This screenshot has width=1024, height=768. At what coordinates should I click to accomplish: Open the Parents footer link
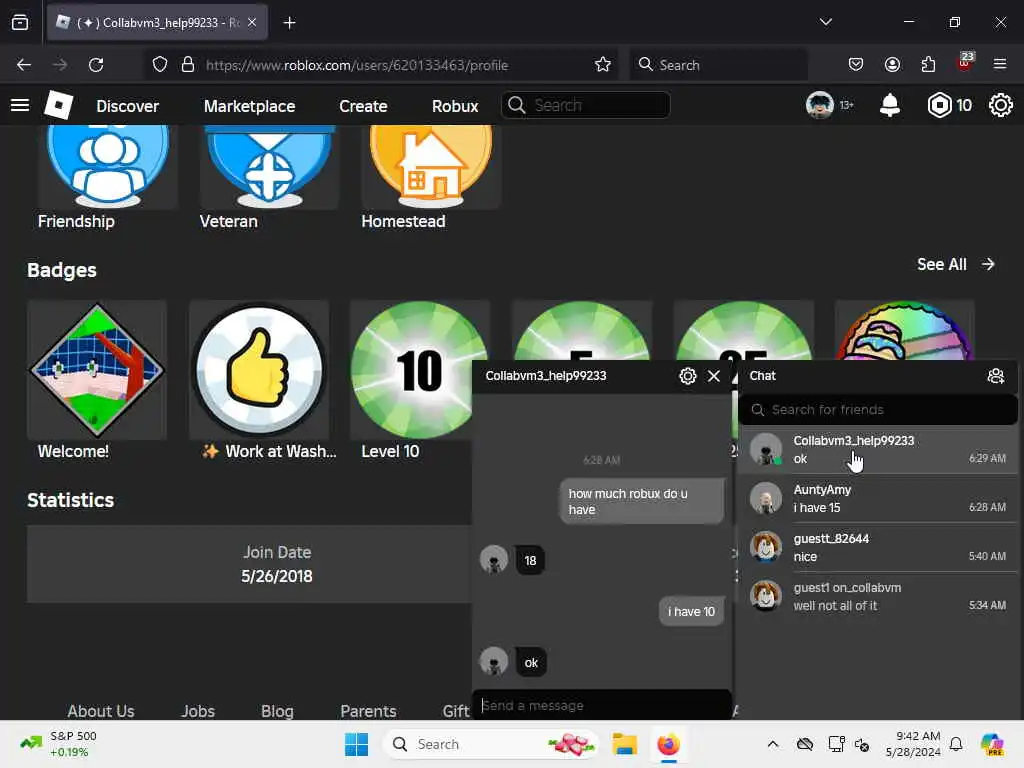(368, 711)
